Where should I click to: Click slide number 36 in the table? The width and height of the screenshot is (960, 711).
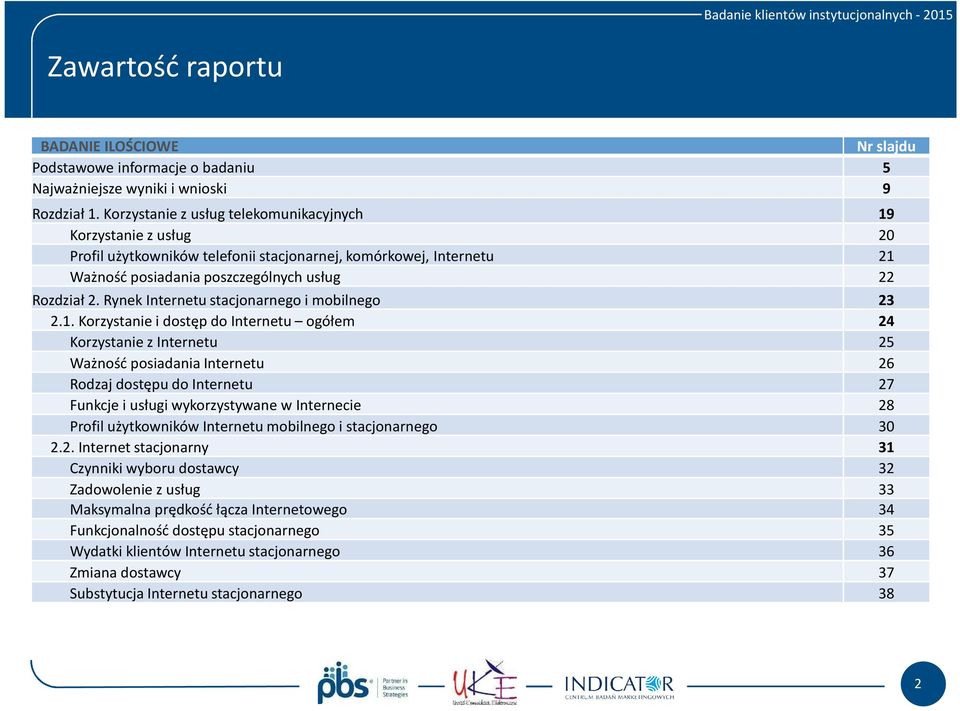(886, 551)
